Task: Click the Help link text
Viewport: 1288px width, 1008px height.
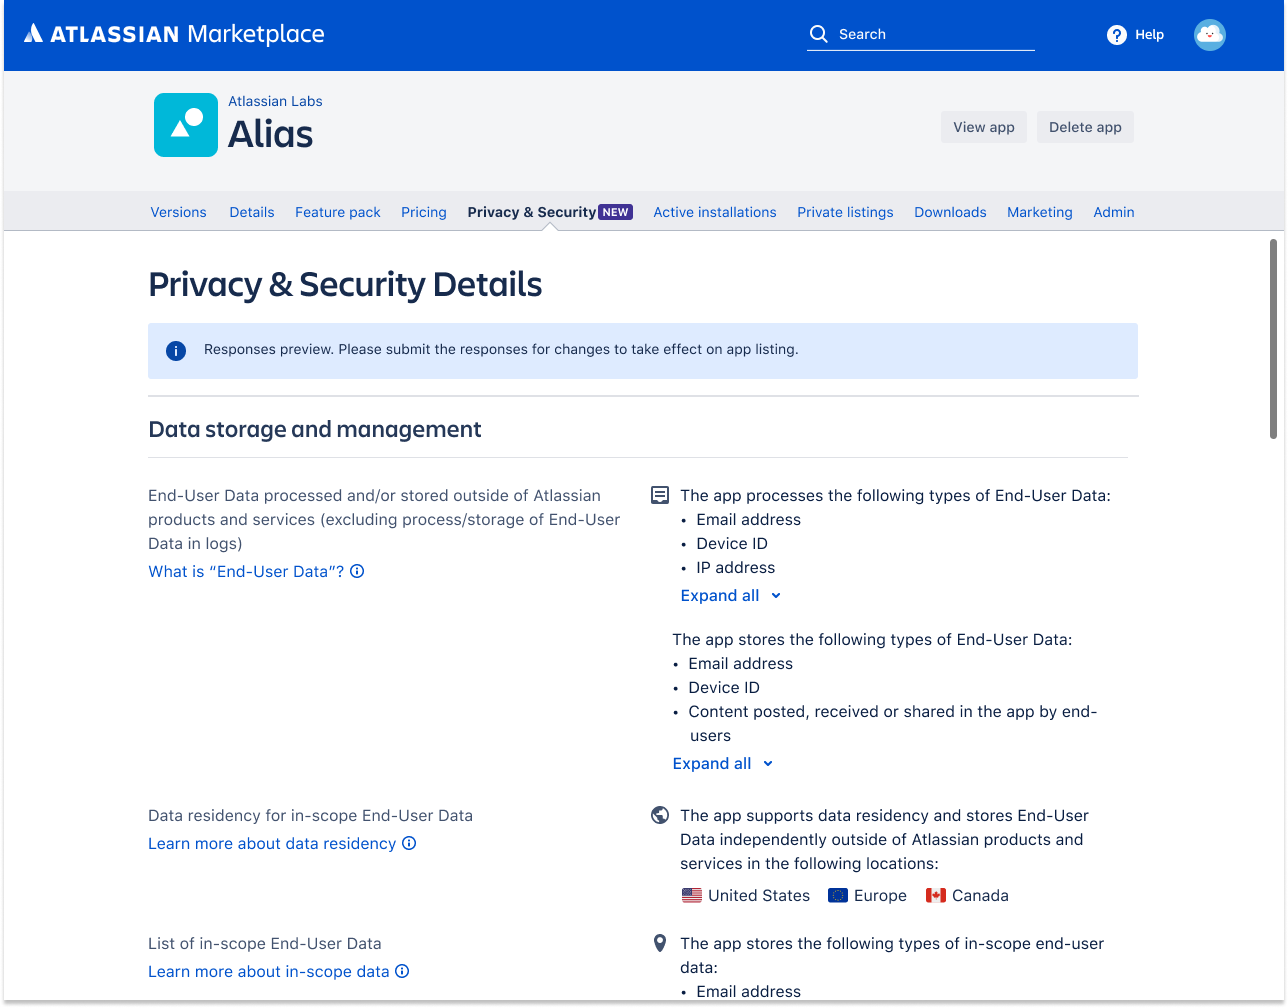Action: 1150,34
